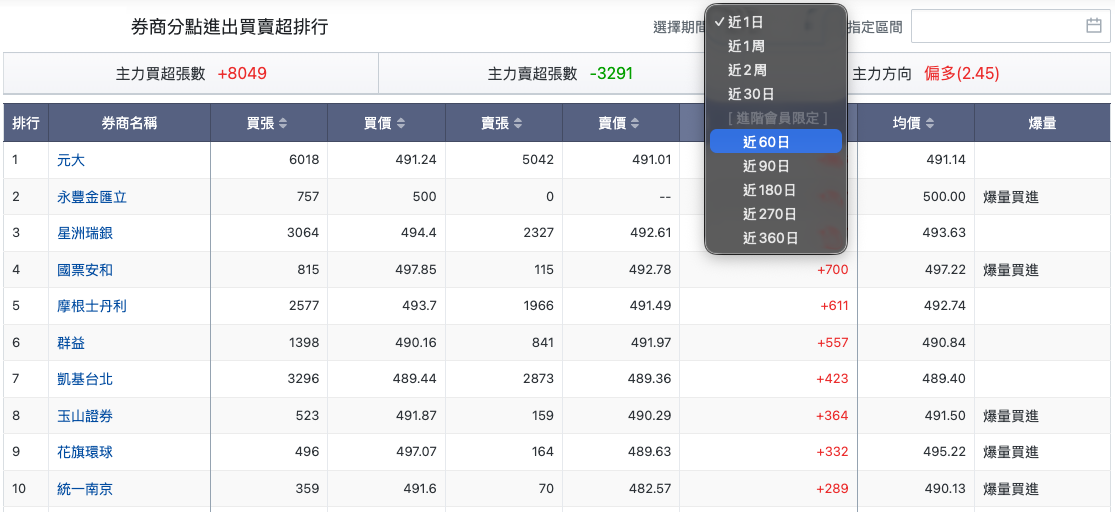Click the 主力買超張數 +8049 value
The width and height of the screenshot is (1115, 512).
(242, 73)
